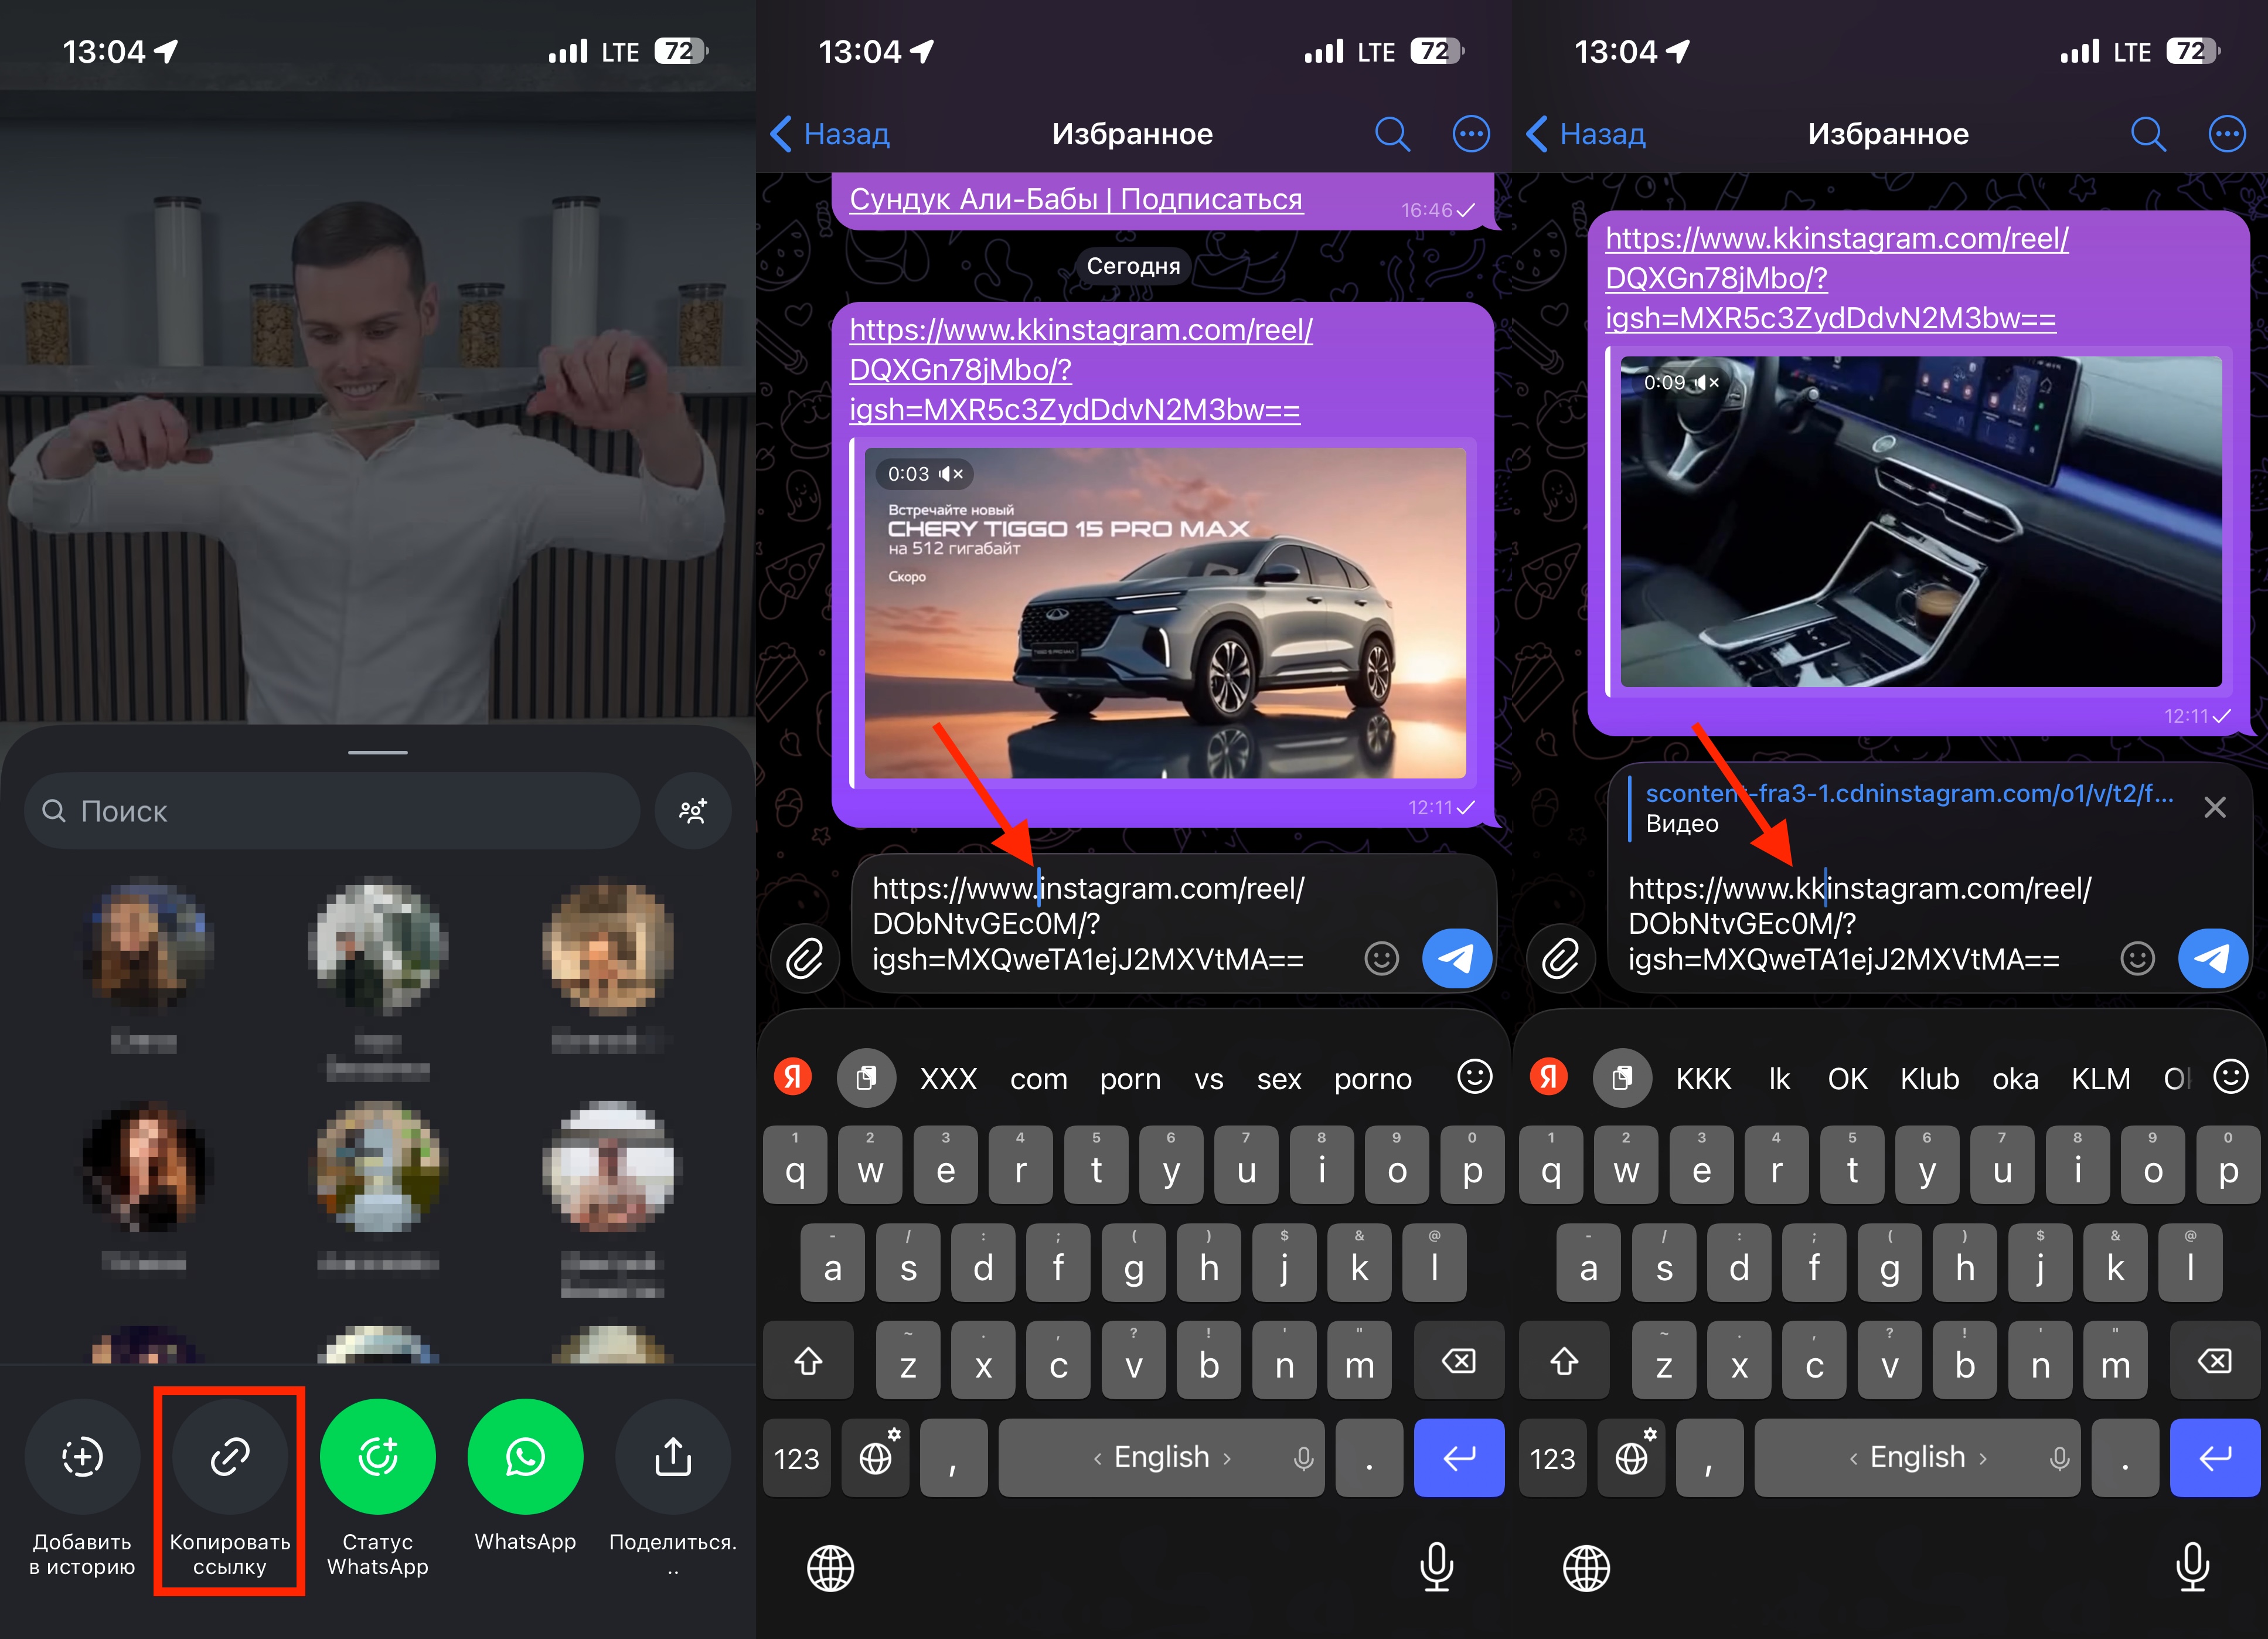Screen dimensions: 2268x1639
Task: Open the Yandex icon on the middle keyboard
Action: [x=793, y=1077]
